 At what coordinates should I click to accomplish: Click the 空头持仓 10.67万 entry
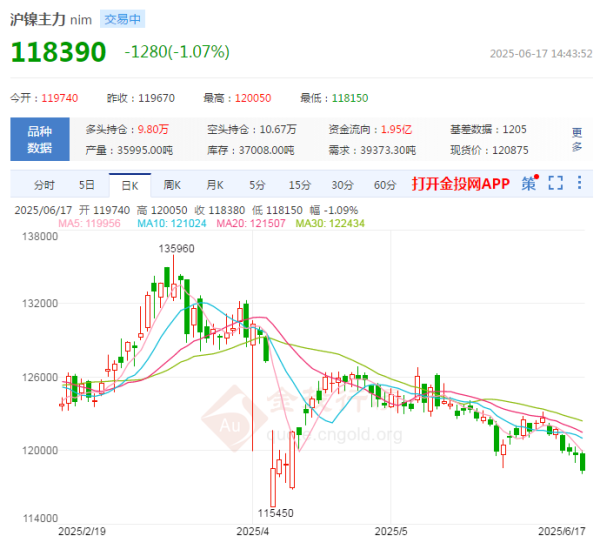[252, 129]
